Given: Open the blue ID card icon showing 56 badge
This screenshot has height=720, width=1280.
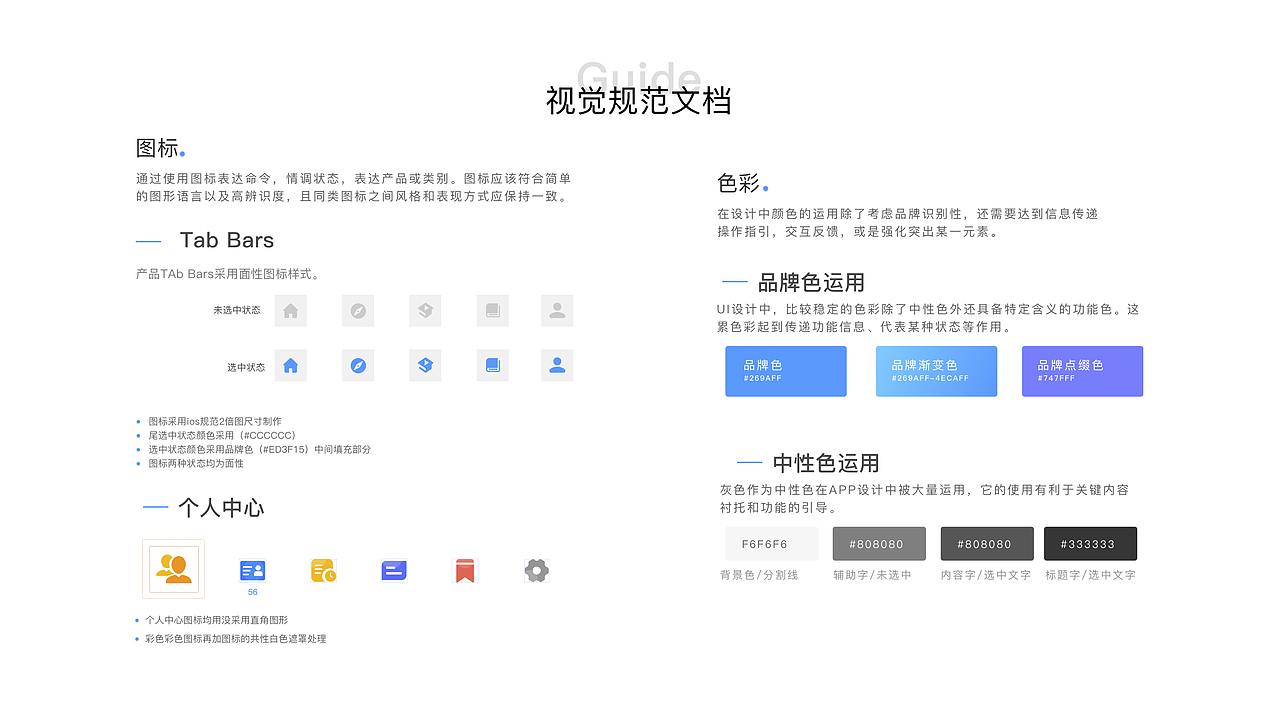Looking at the screenshot, I should point(252,568).
